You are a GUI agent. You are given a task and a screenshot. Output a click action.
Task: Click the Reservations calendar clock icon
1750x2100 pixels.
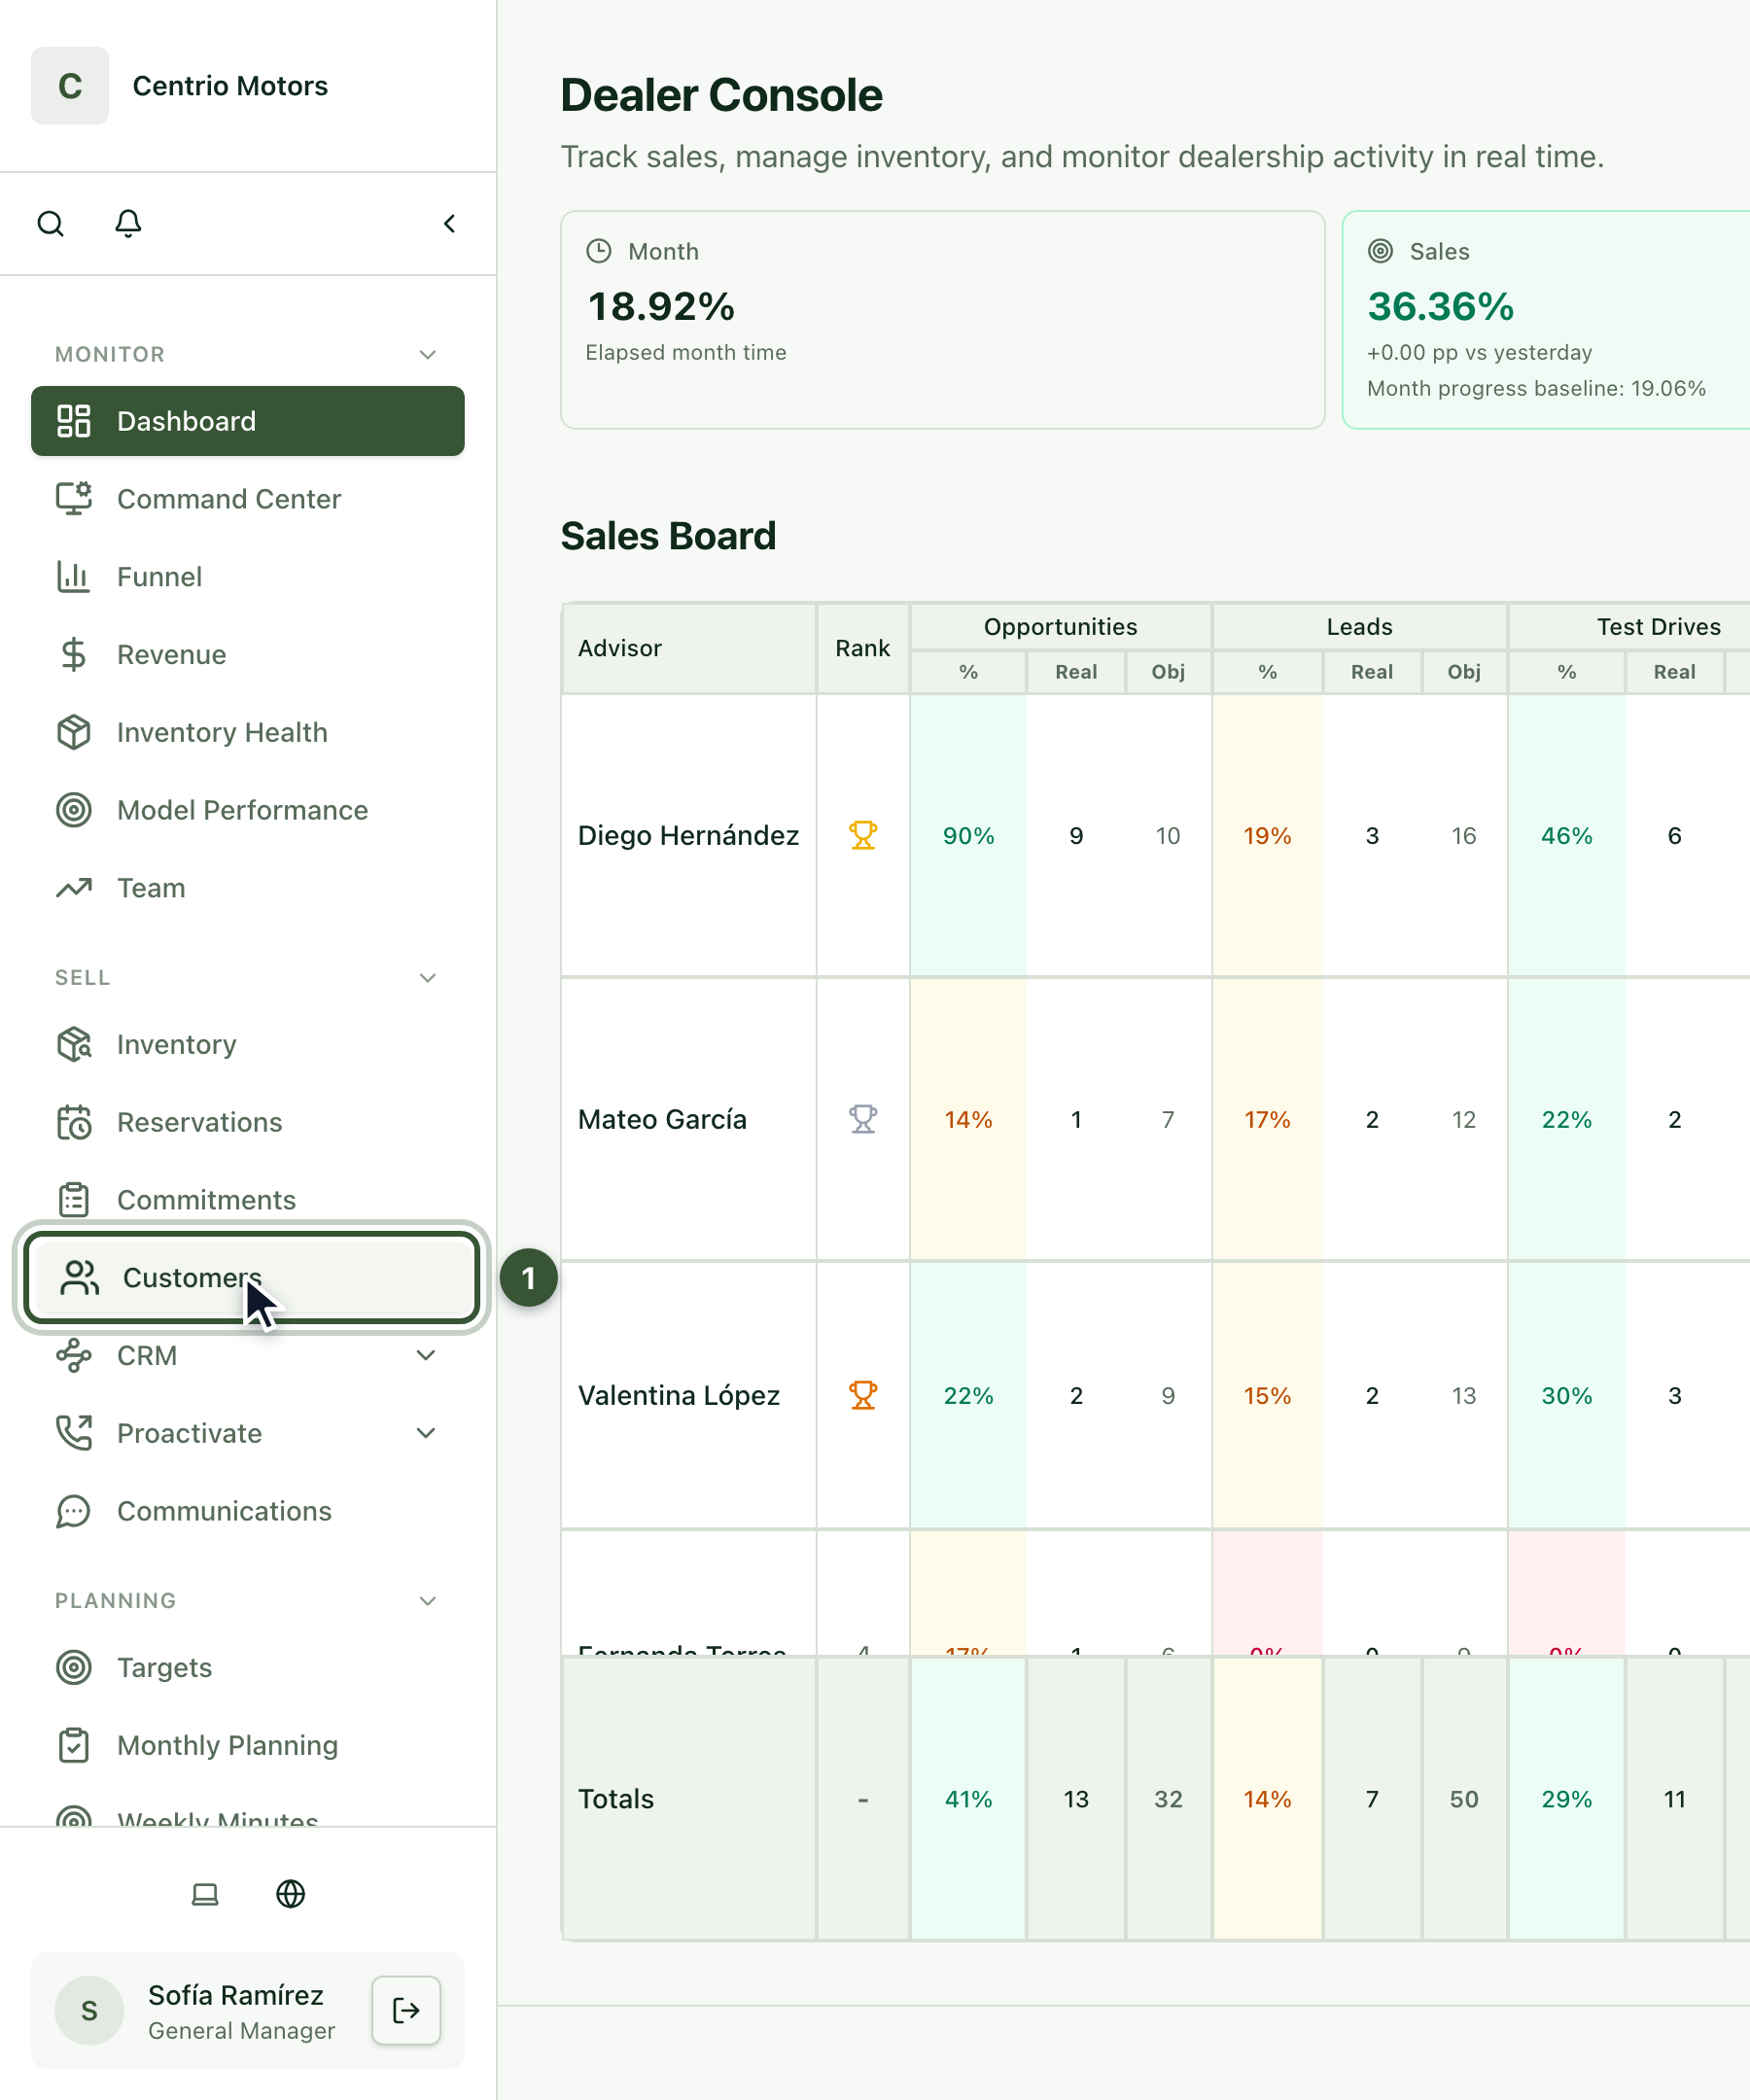(74, 1122)
